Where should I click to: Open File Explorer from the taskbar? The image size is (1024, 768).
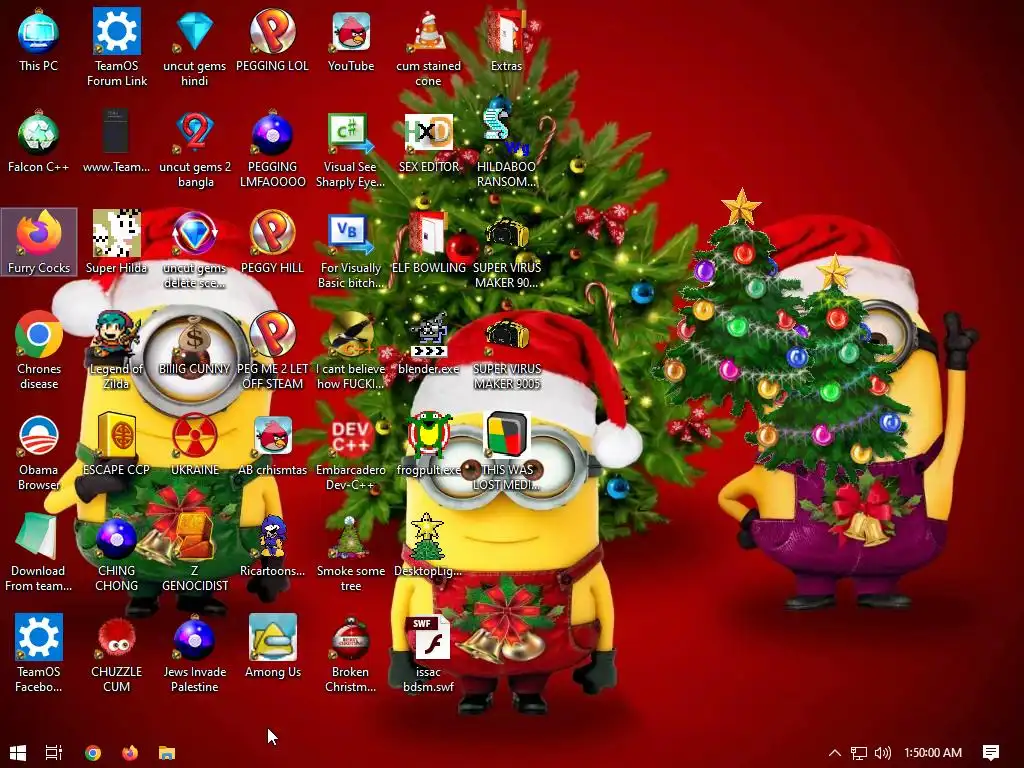coord(167,753)
